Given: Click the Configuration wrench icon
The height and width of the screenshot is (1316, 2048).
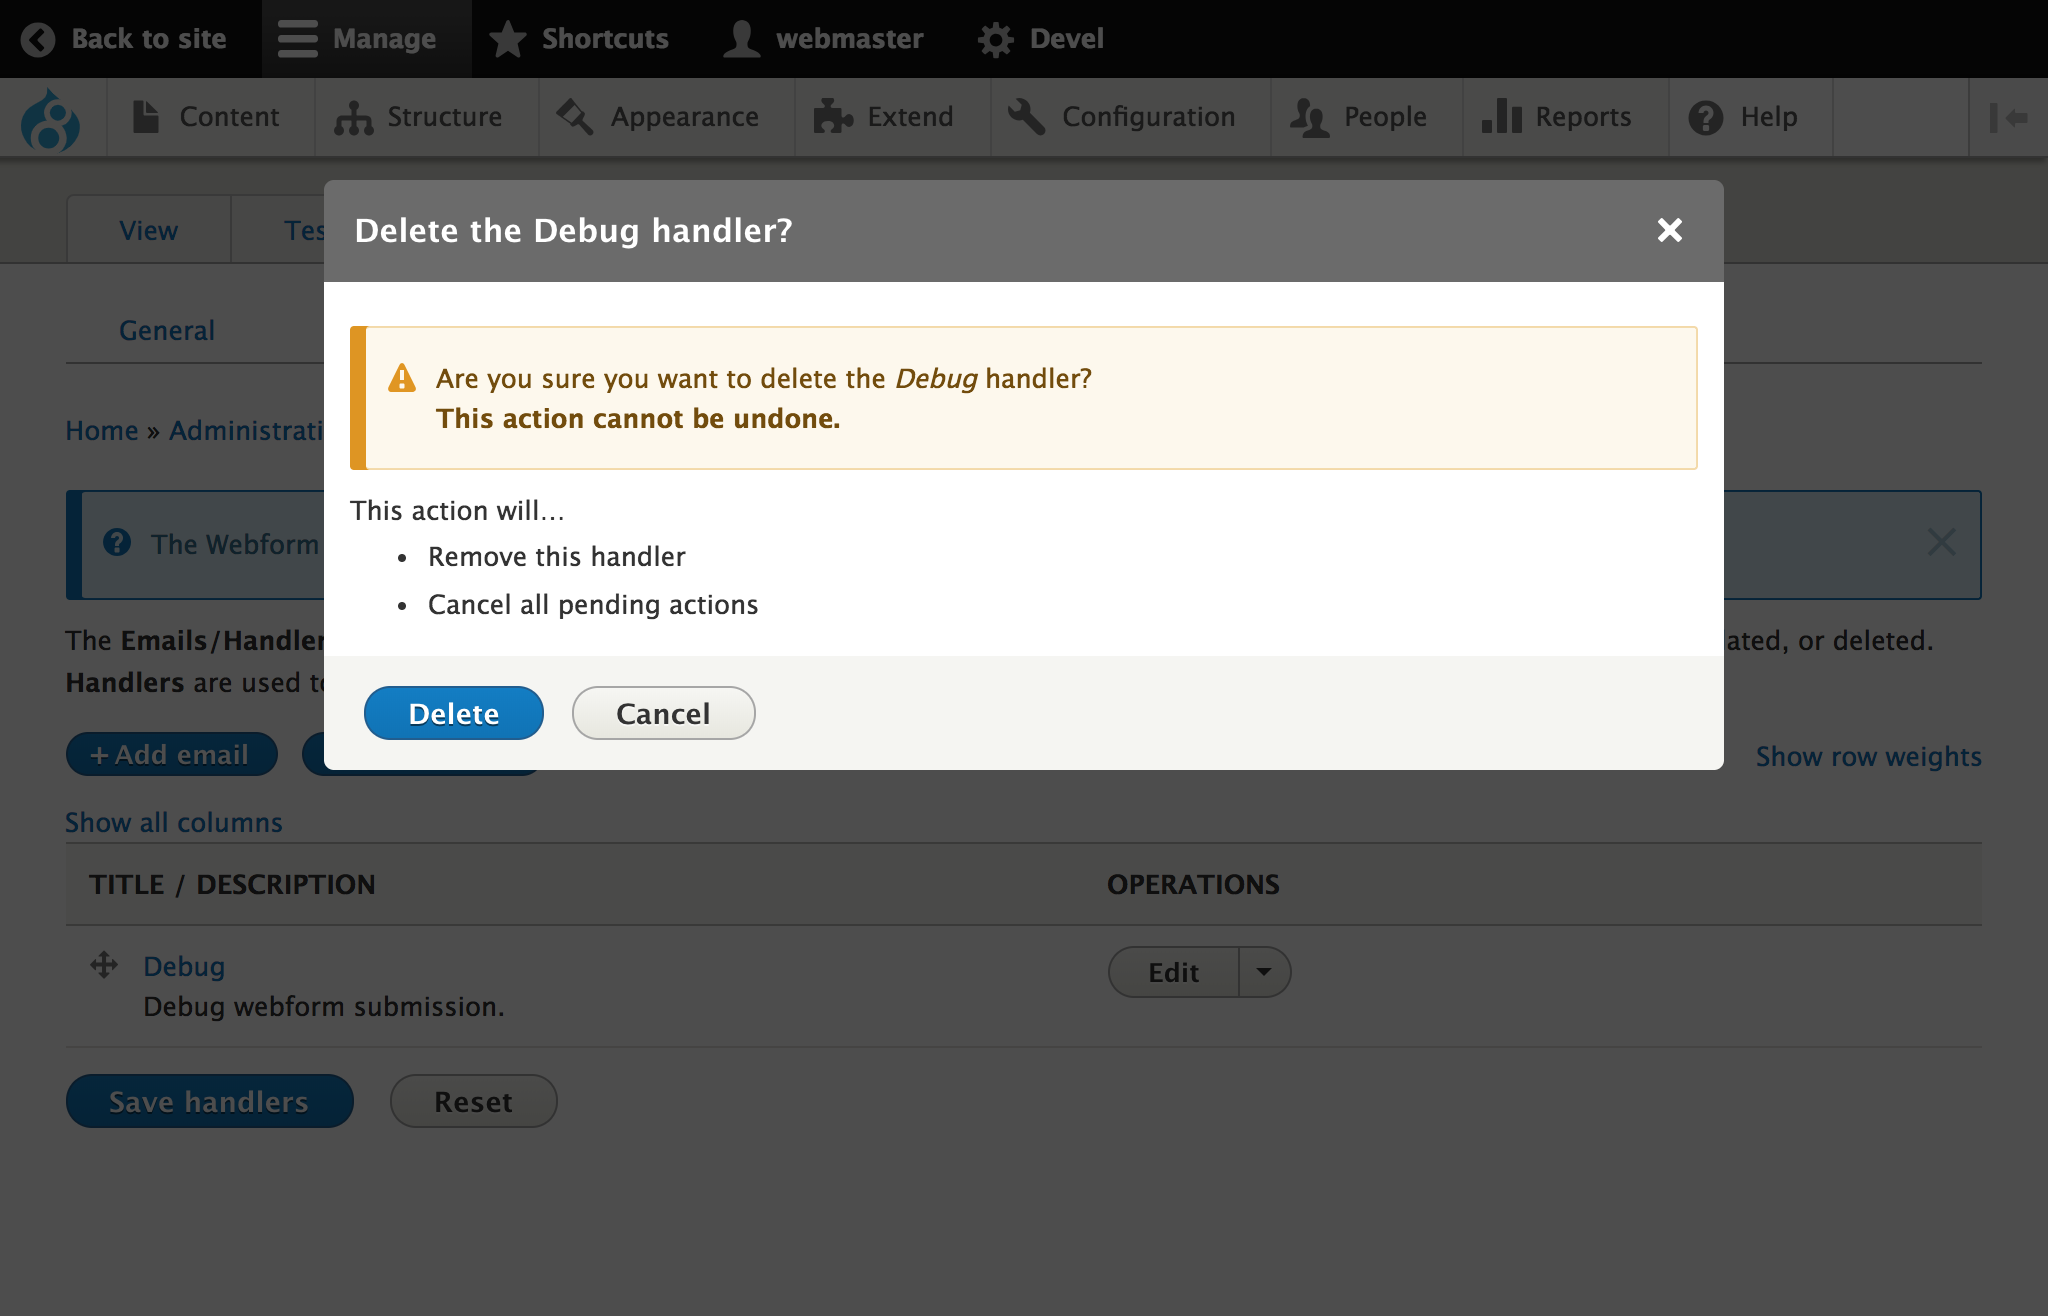Looking at the screenshot, I should click(x=1026, y=117).
